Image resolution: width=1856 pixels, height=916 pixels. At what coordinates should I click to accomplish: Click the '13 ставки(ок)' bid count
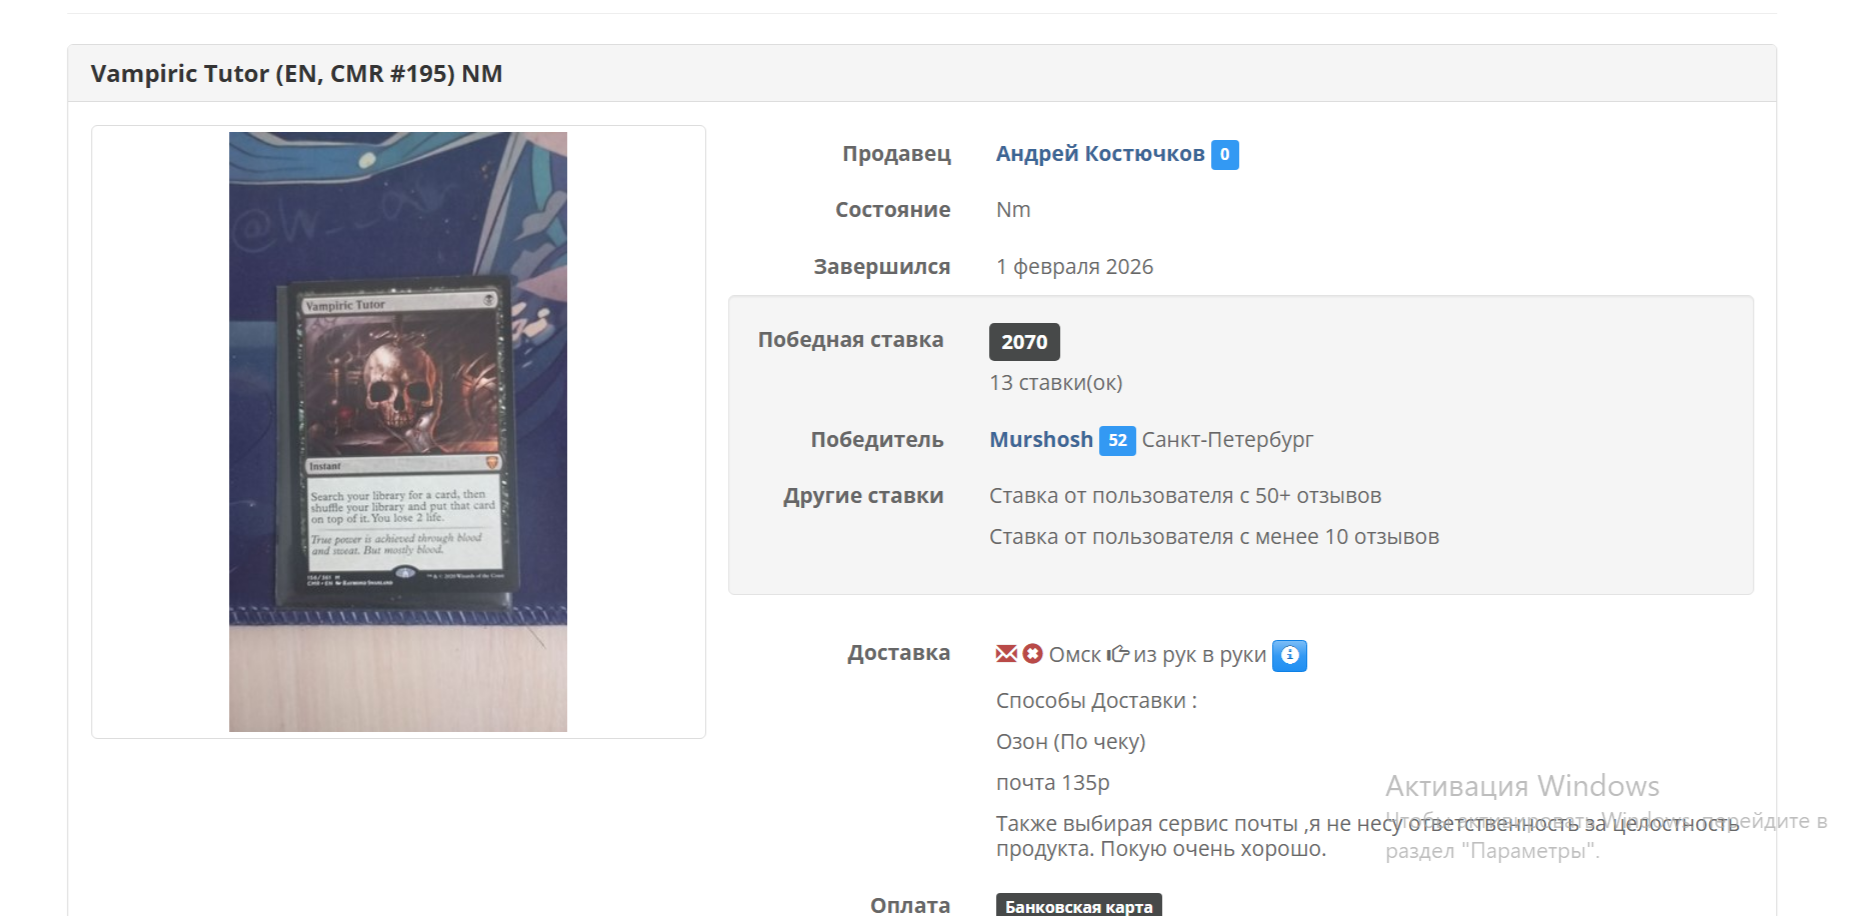[1056, 383]
